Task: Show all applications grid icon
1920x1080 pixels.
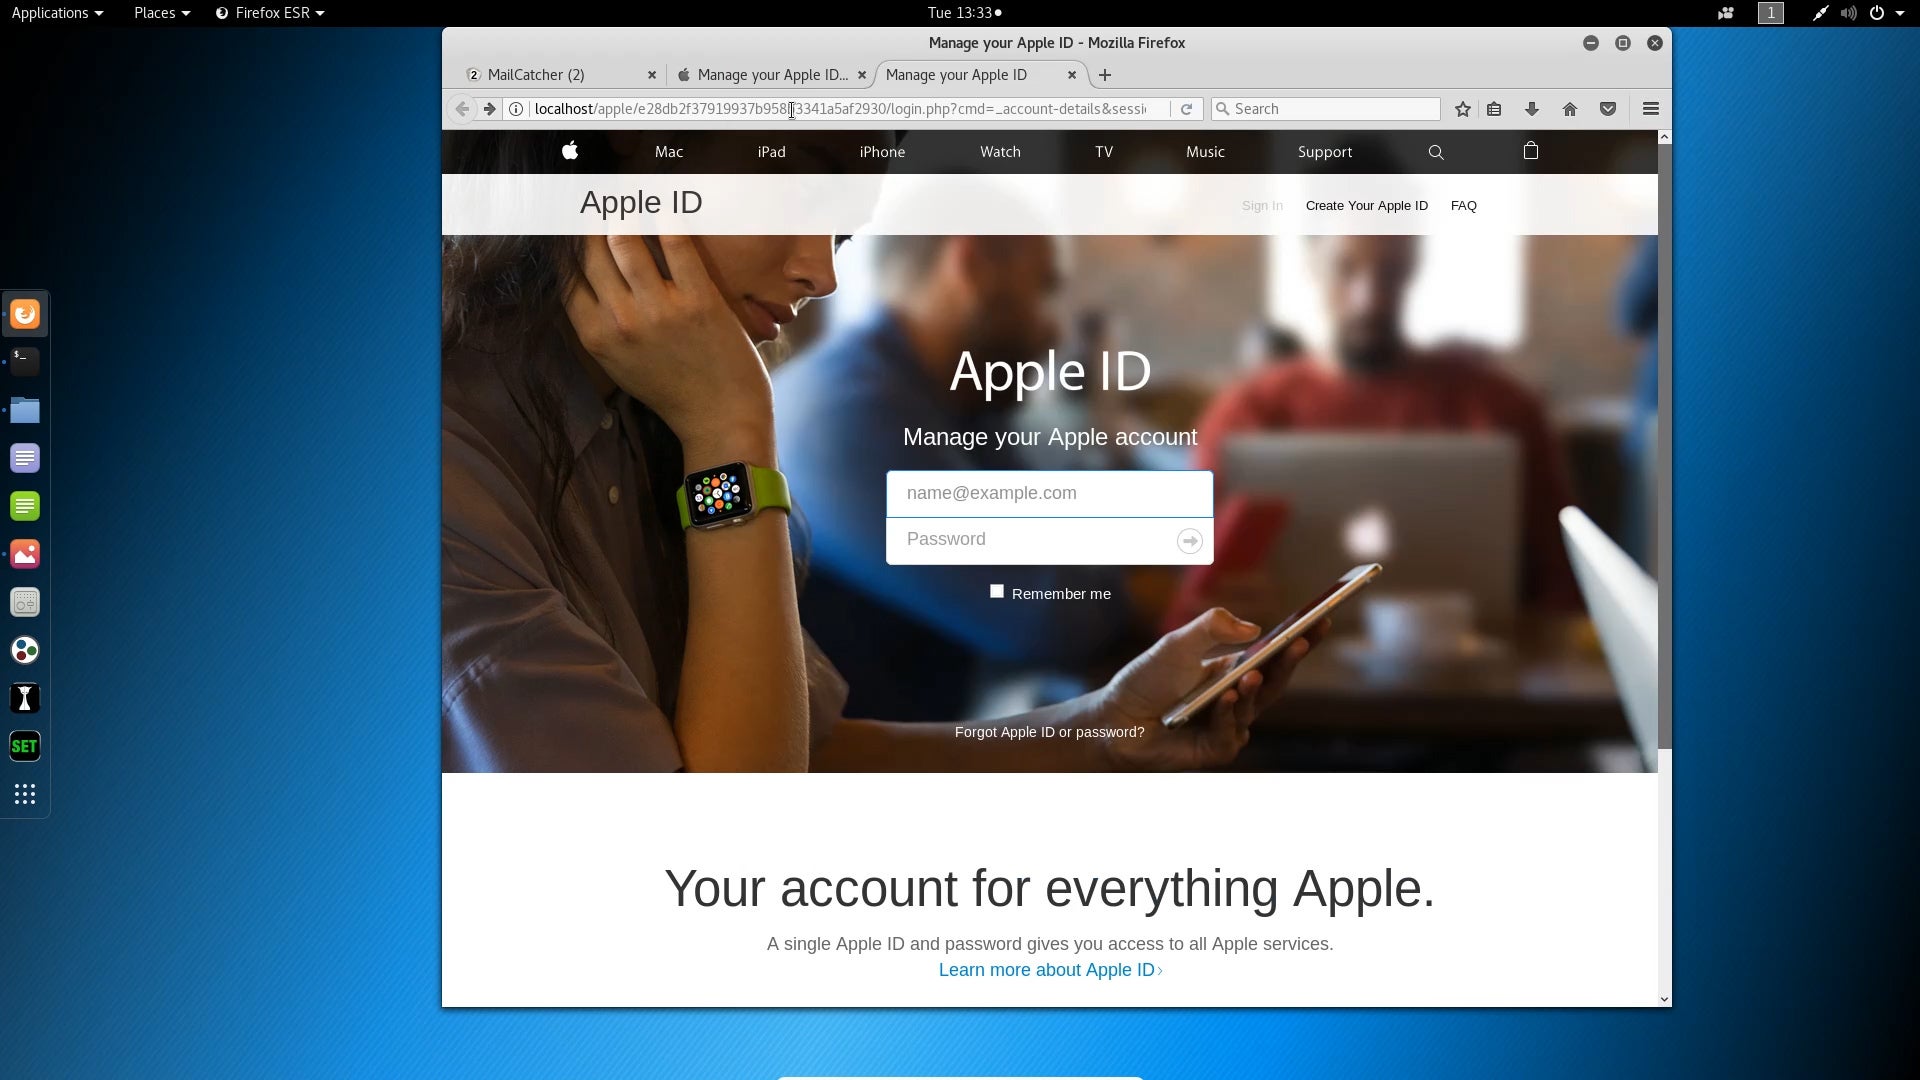Action: point(25,794)
